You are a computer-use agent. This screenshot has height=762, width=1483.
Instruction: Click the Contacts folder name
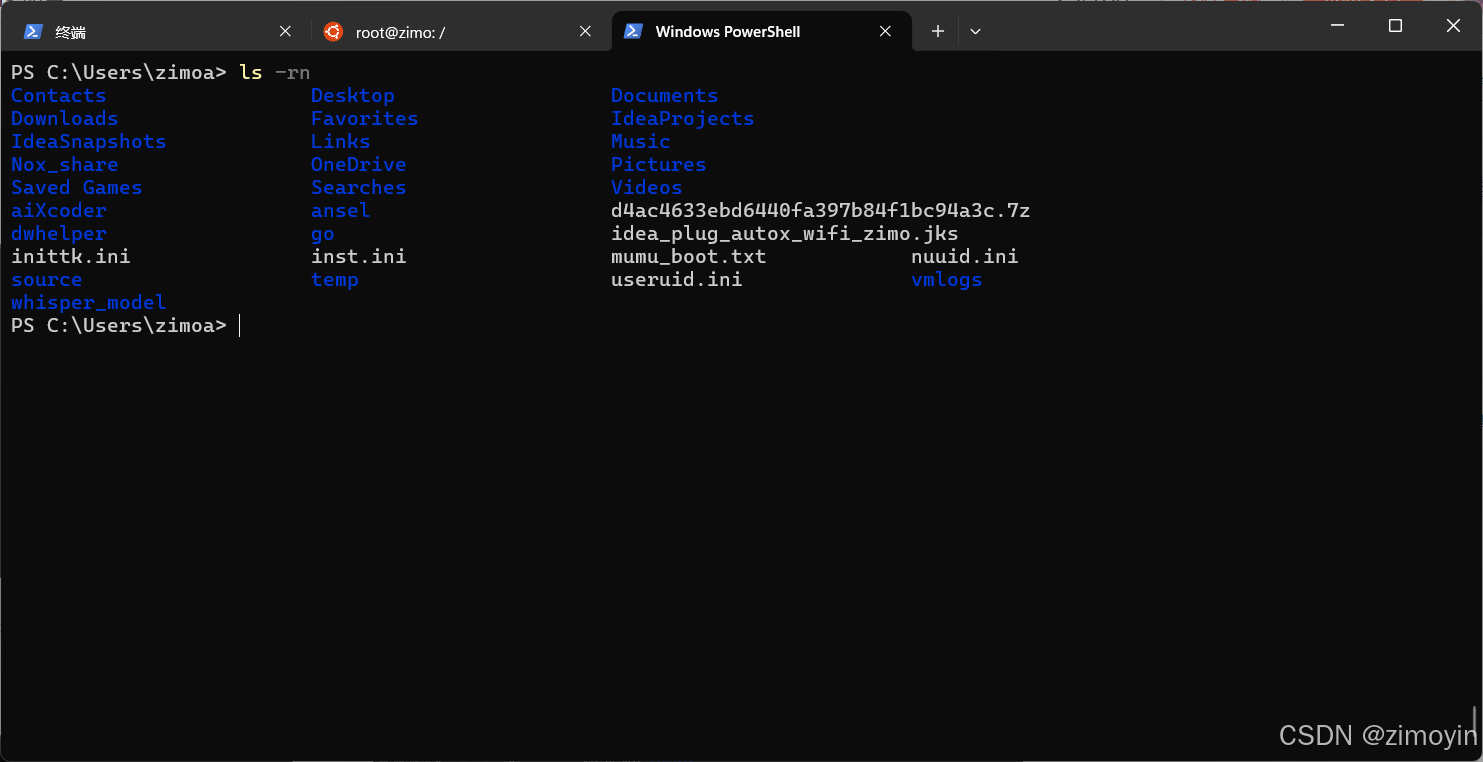coord(58,96)
